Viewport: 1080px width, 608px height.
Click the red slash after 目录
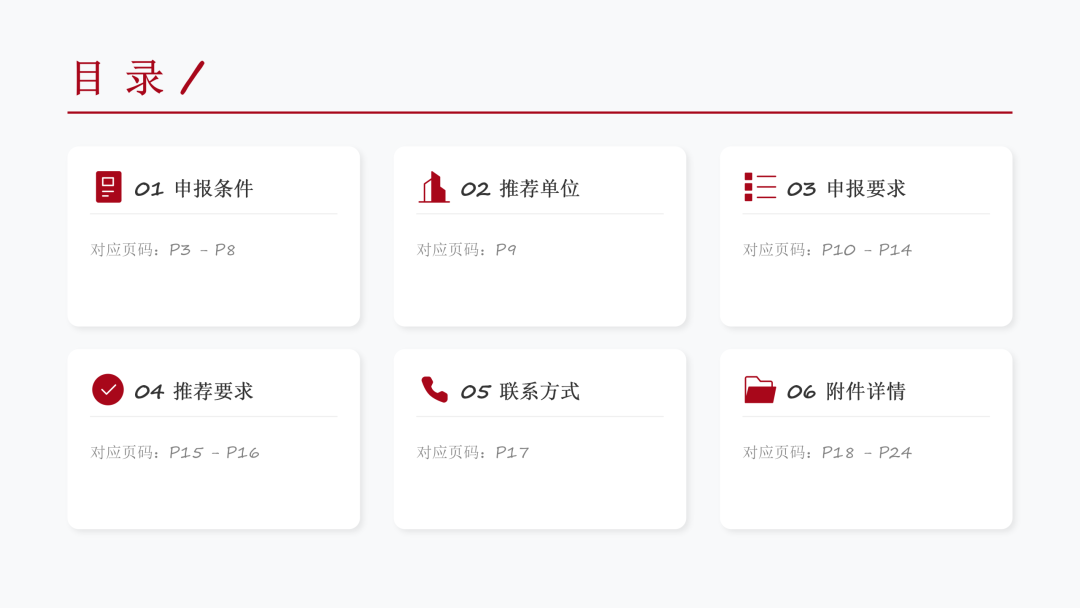pyautogui.click(x=192, y=78)
